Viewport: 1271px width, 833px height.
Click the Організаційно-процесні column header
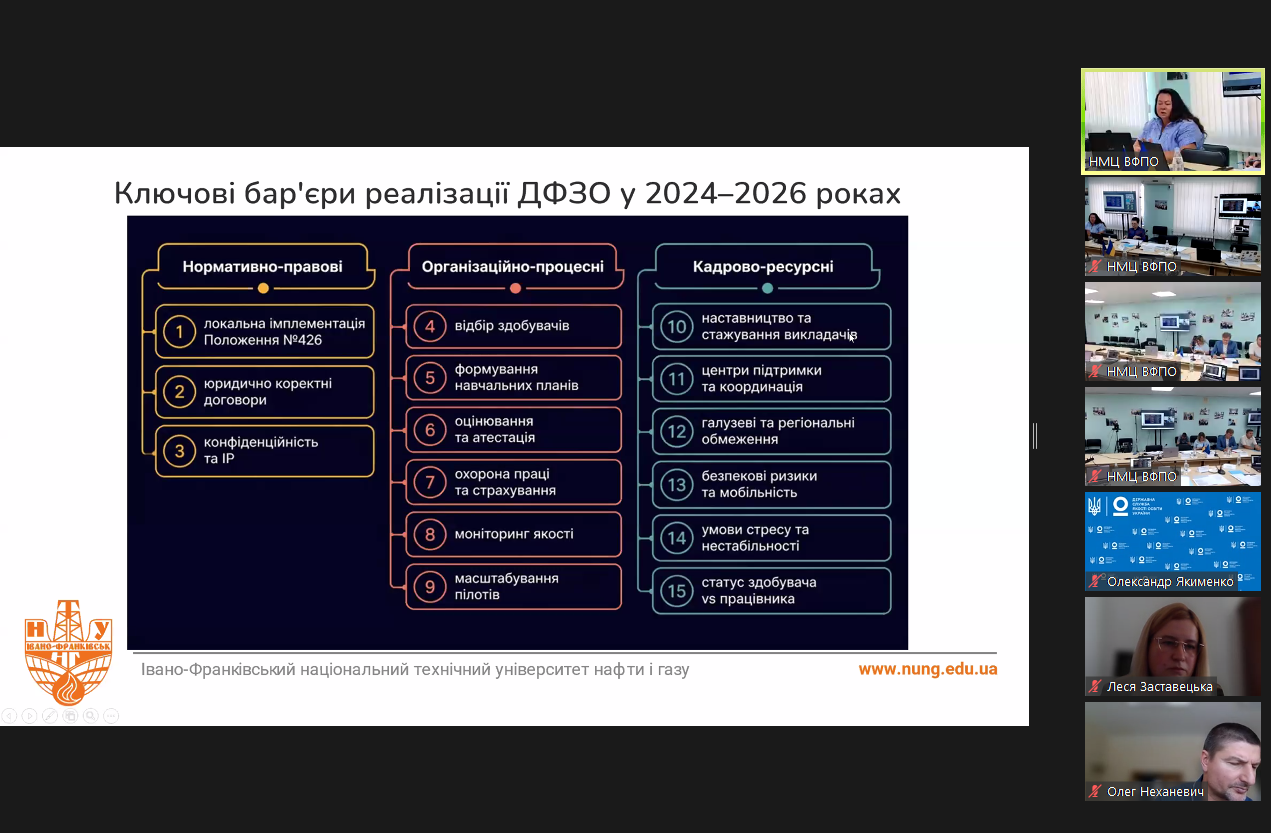[x=513, y=267]
